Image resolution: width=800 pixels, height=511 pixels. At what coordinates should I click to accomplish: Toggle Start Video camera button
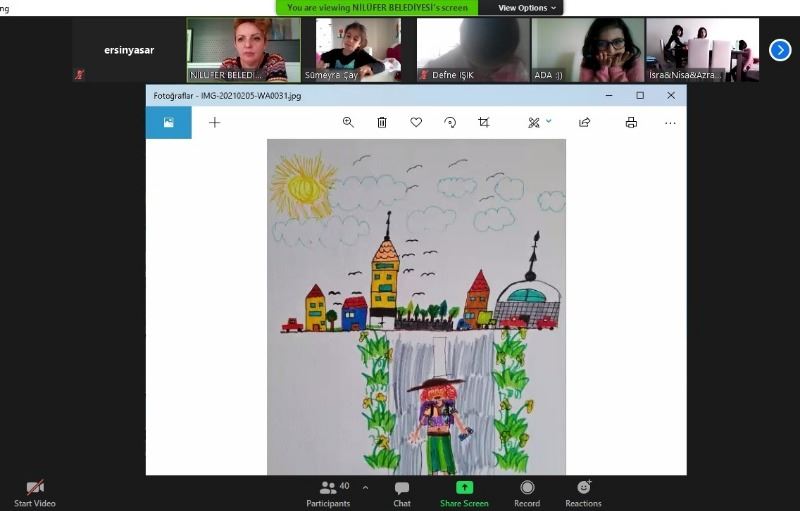[x=35, y=494]
